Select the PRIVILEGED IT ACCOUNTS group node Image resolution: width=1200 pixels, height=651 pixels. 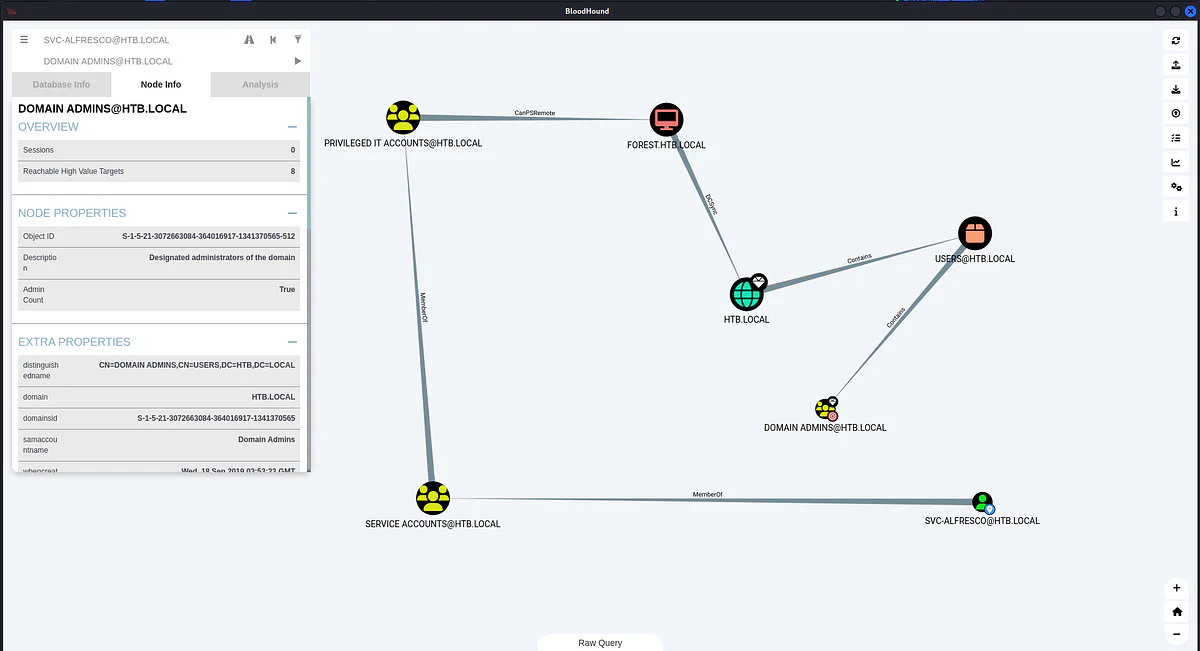pos(403,118)
